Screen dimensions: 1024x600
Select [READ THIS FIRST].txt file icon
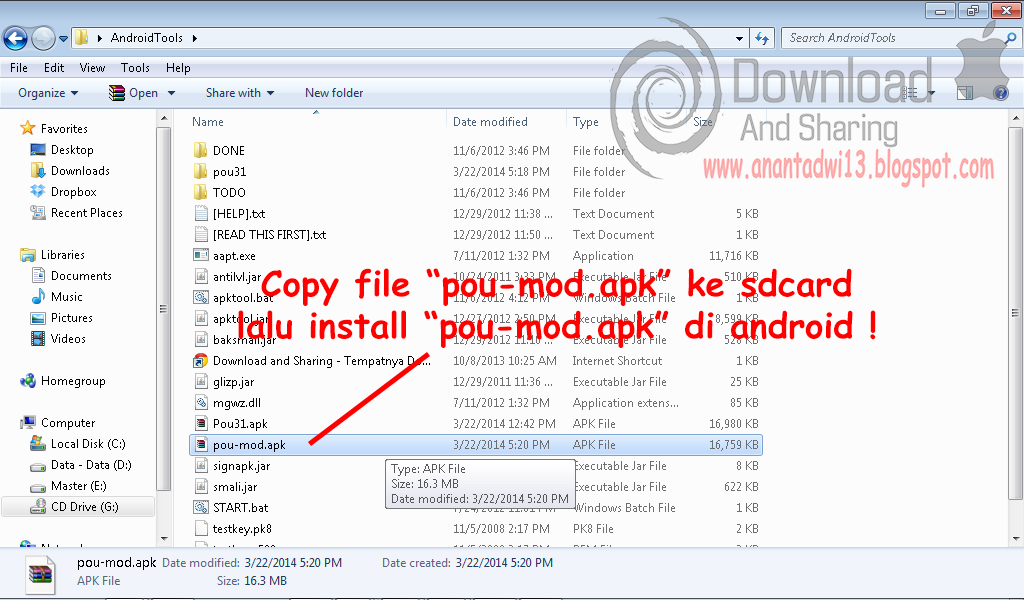[x=200, y=234]
